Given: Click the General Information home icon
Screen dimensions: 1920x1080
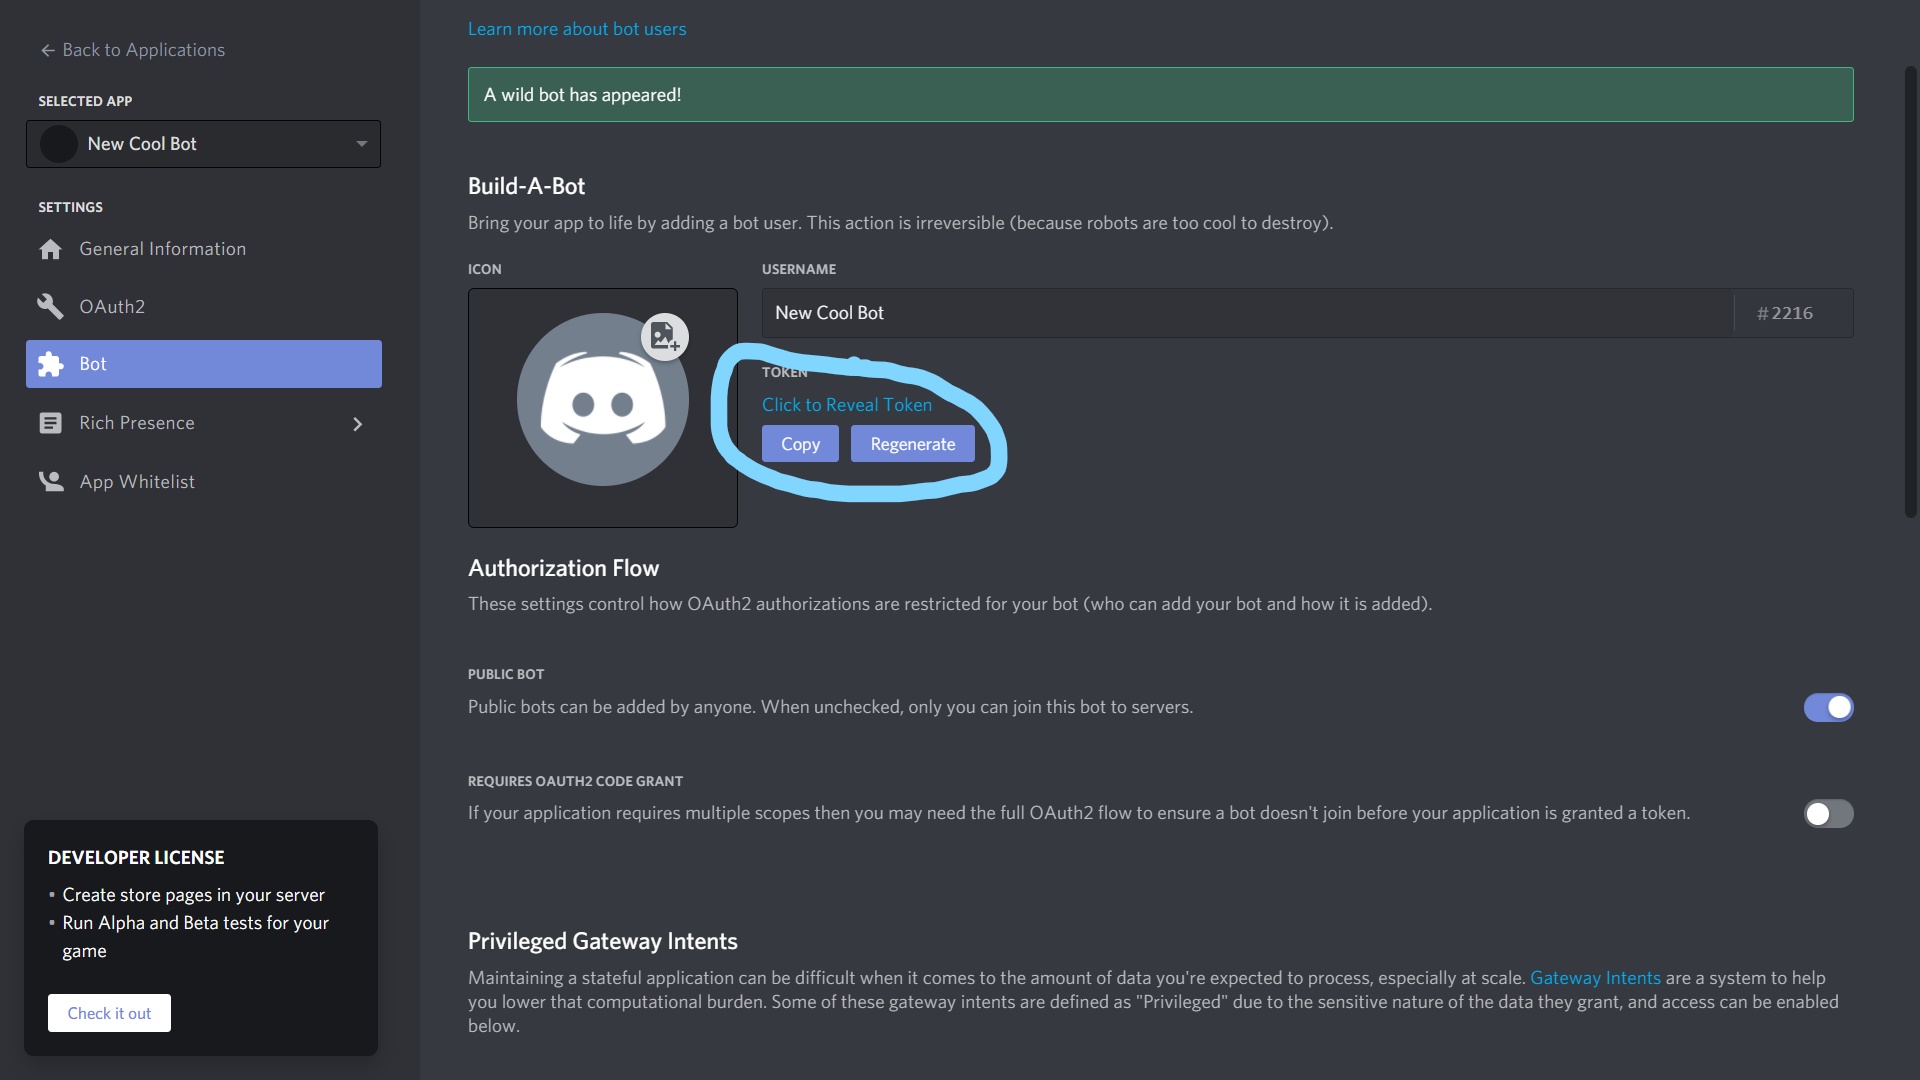Looking at the screenshot, I should pyautogui.click(x=50, y=249).
